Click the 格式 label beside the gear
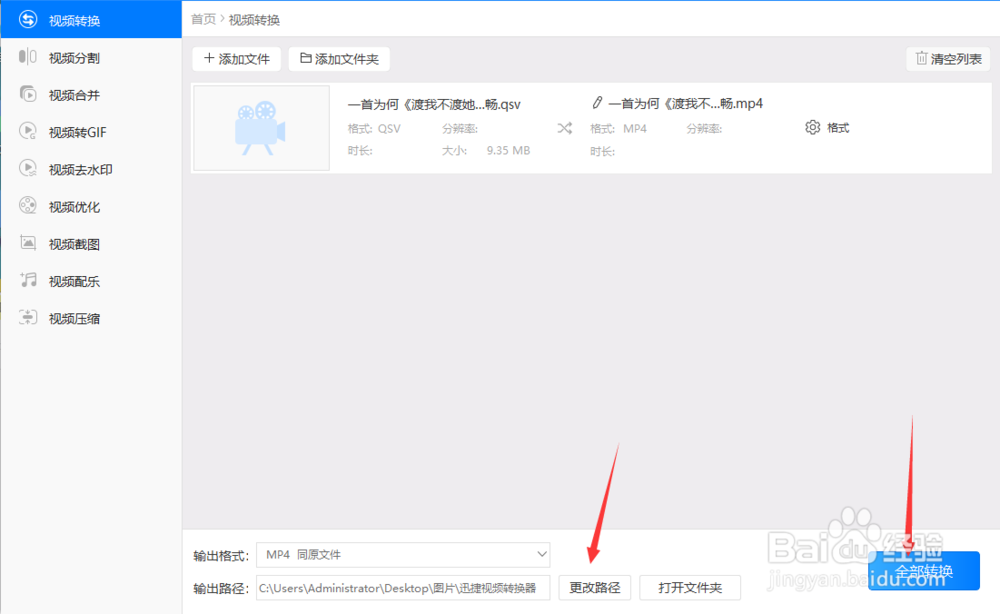Image resolution: width=1000 pixels, height=614 pixels. (838, 128)
